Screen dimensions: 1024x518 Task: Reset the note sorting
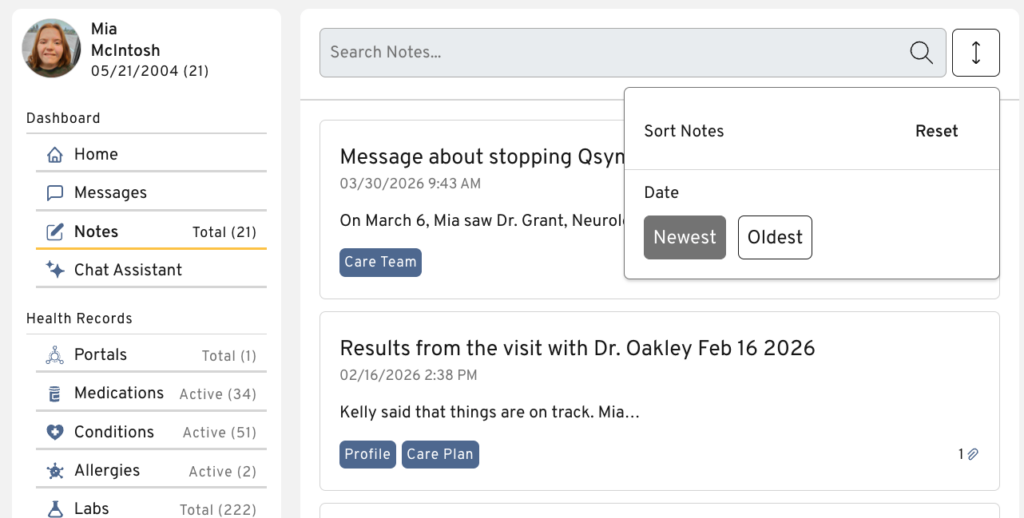pyautogui.click(x=936, y=131)
